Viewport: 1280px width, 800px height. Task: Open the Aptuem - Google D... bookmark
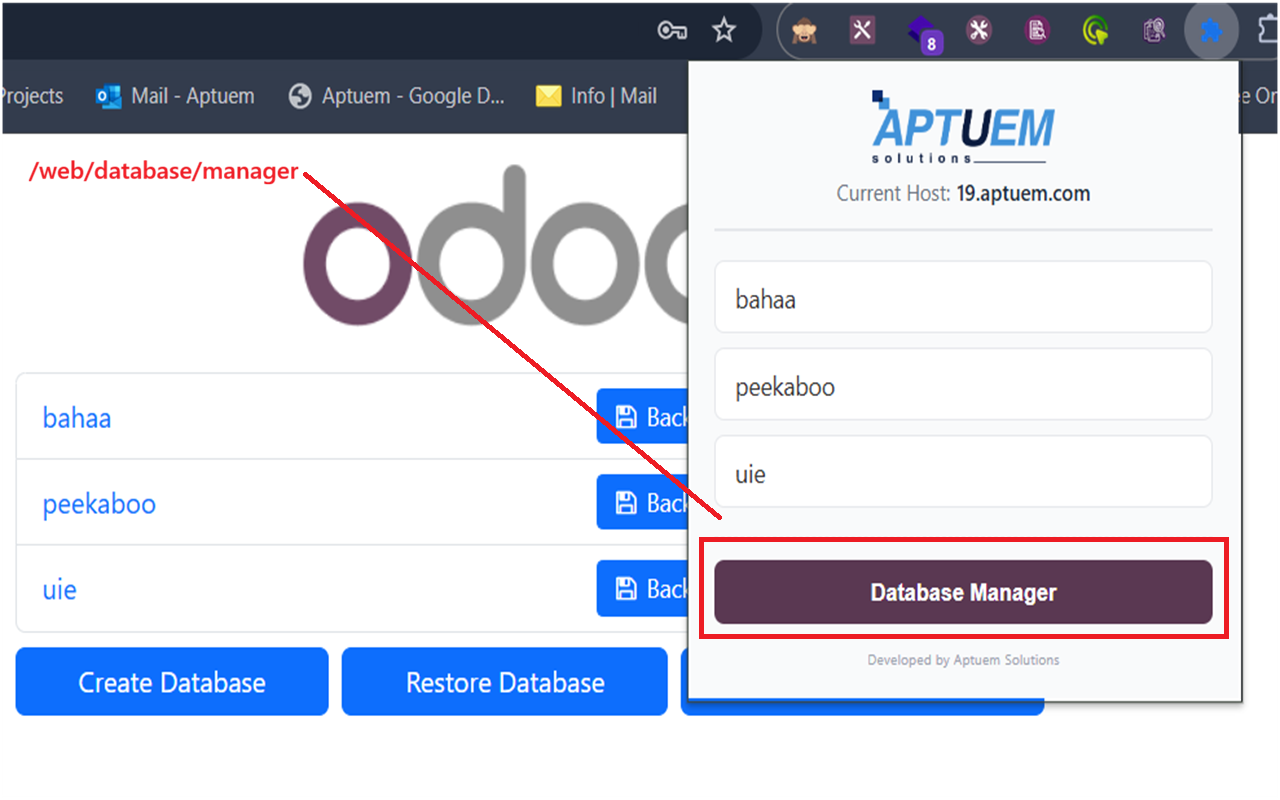tap(396, 96)
